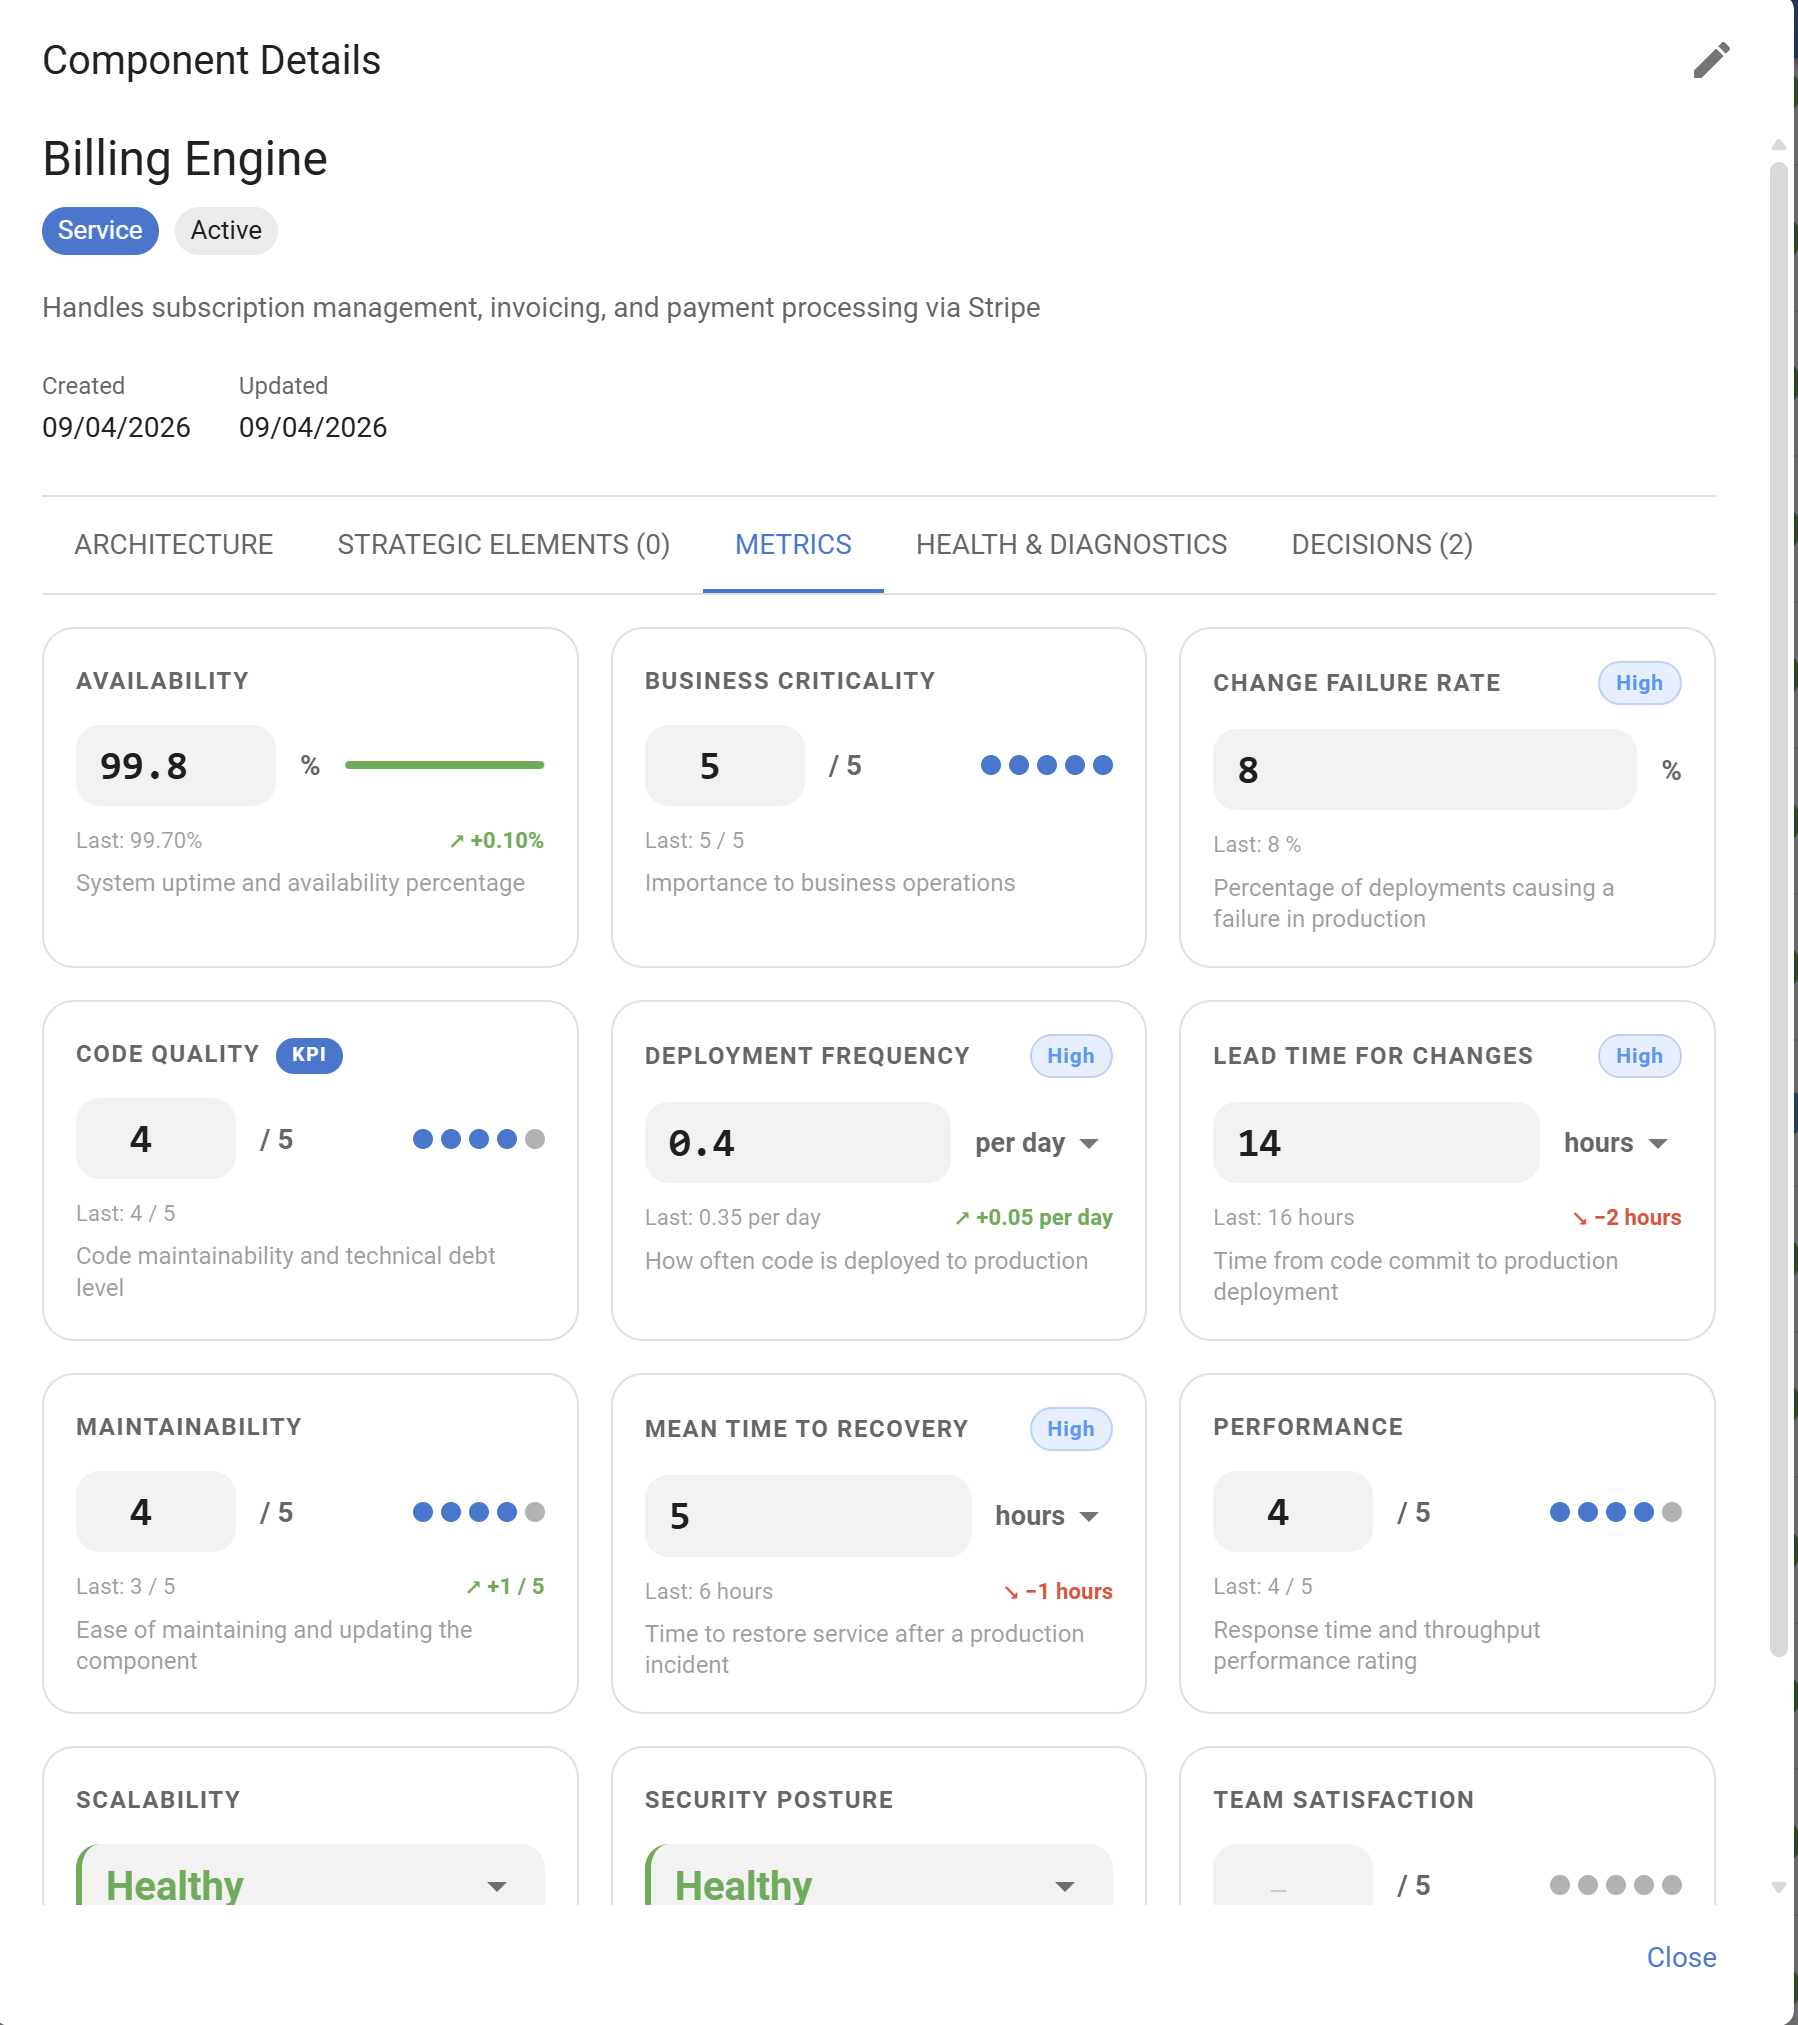Screen dimensions: 1798x2025
Task: Click the 'Last: 6 hours' text
Action: point(708,1591)
